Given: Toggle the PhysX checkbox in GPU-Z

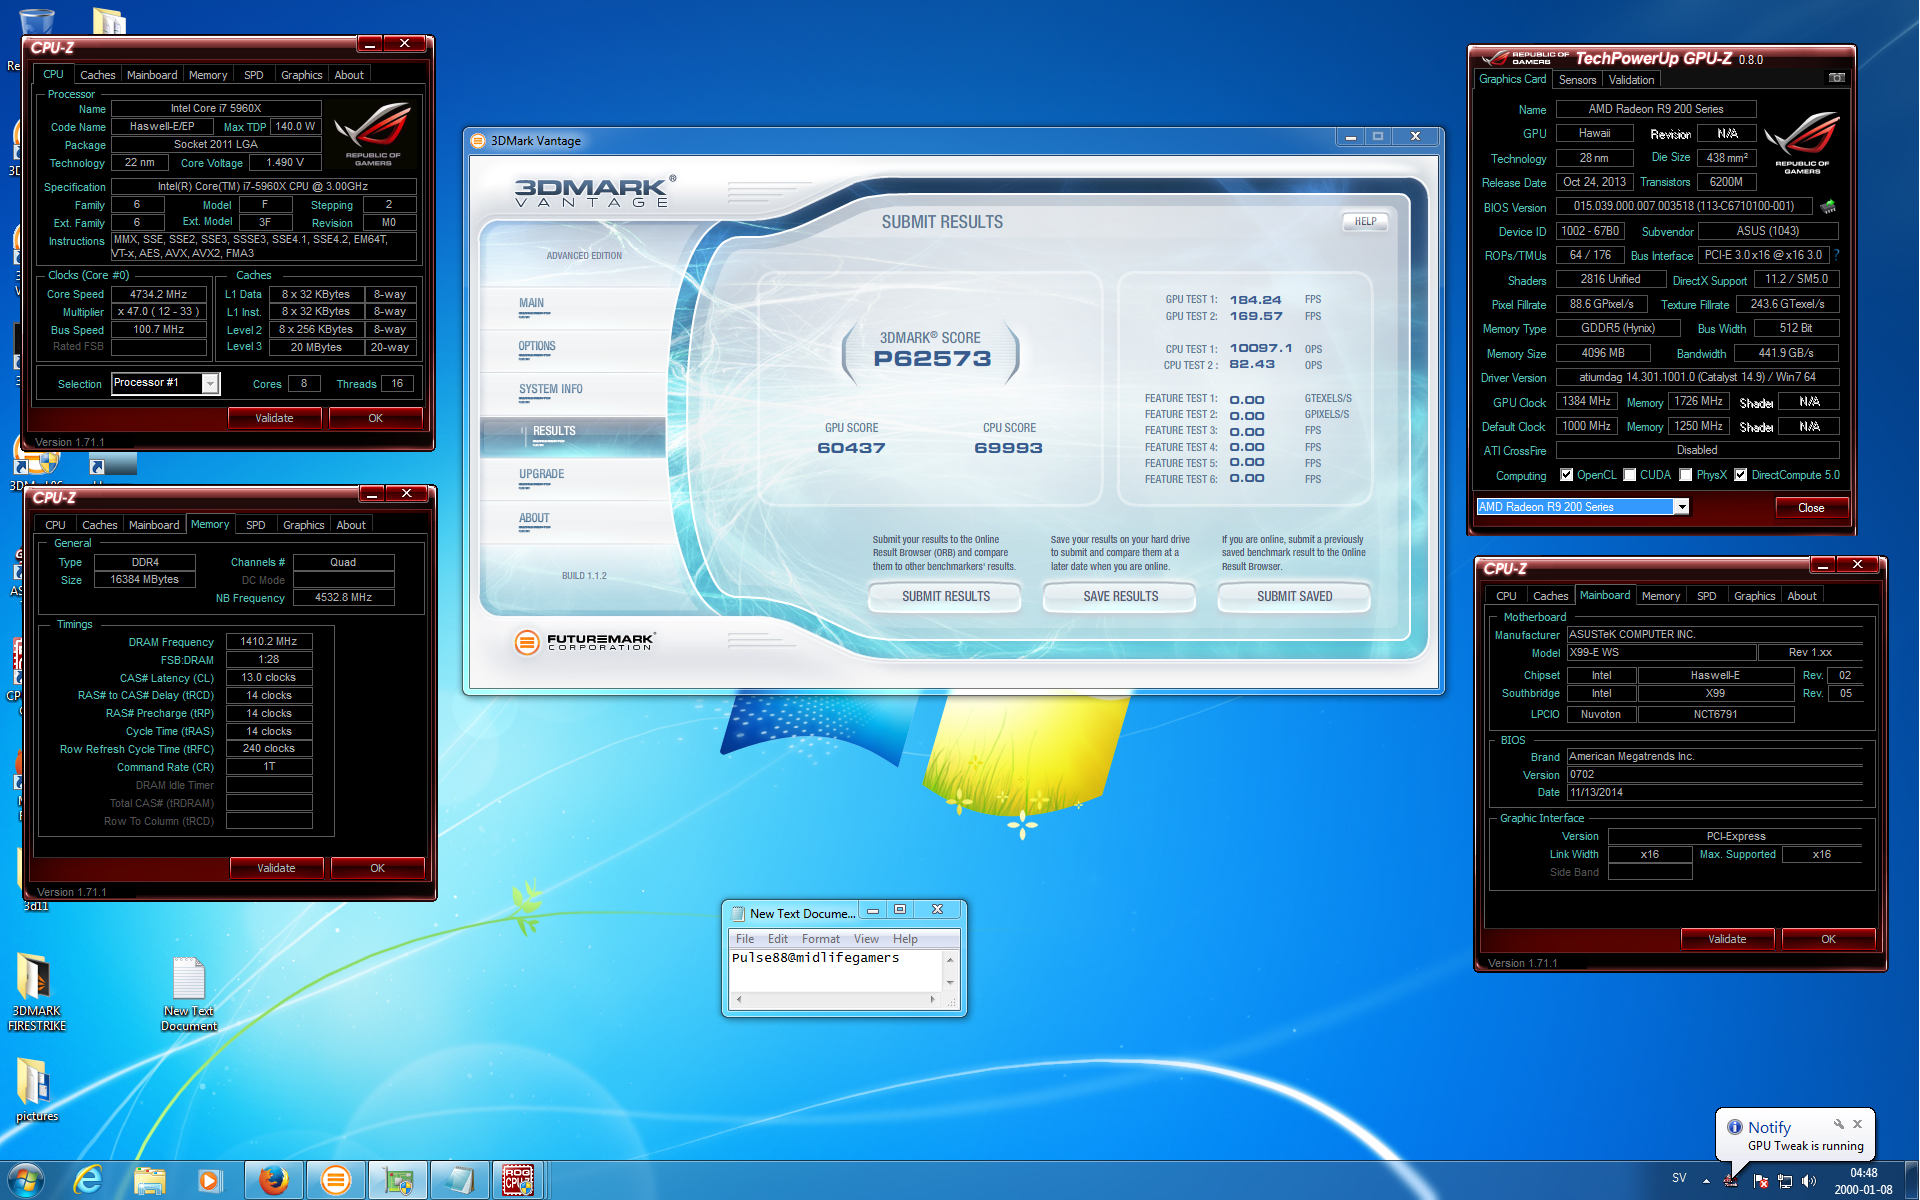Looking at the screenshot, I should [x=1686, y=475].
